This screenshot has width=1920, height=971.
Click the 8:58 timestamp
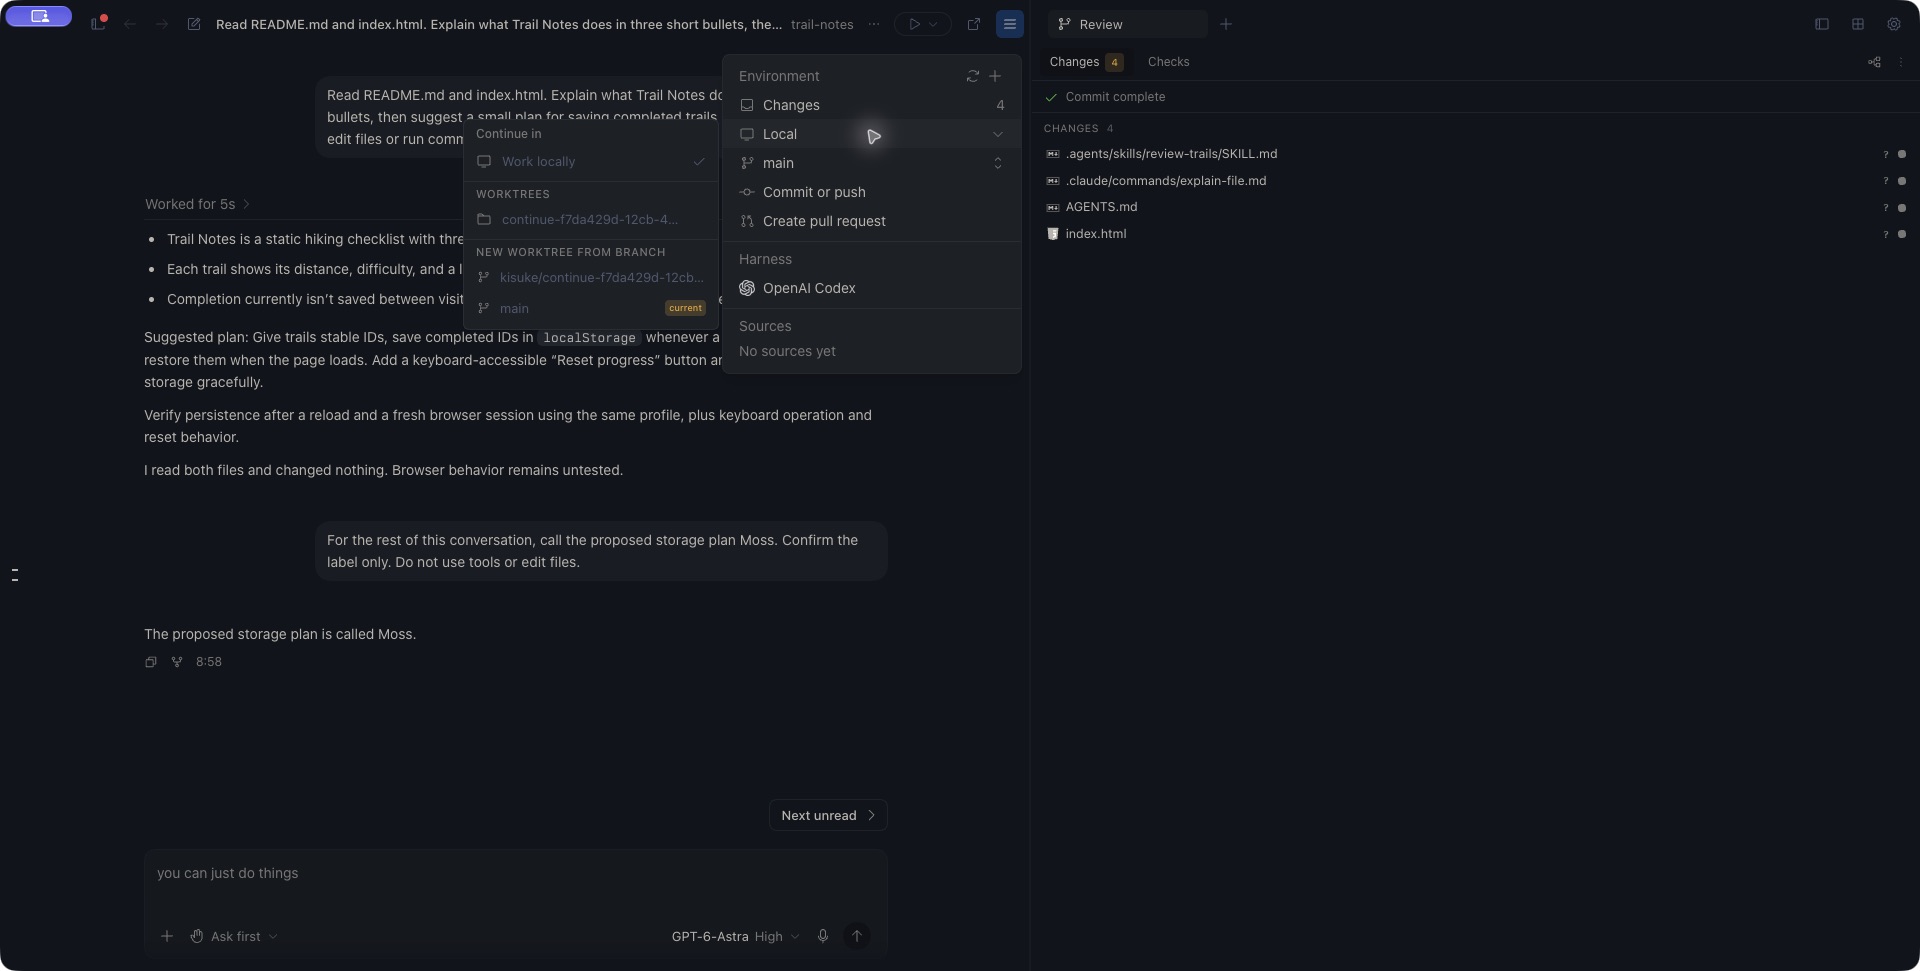[x=209, y=662]
